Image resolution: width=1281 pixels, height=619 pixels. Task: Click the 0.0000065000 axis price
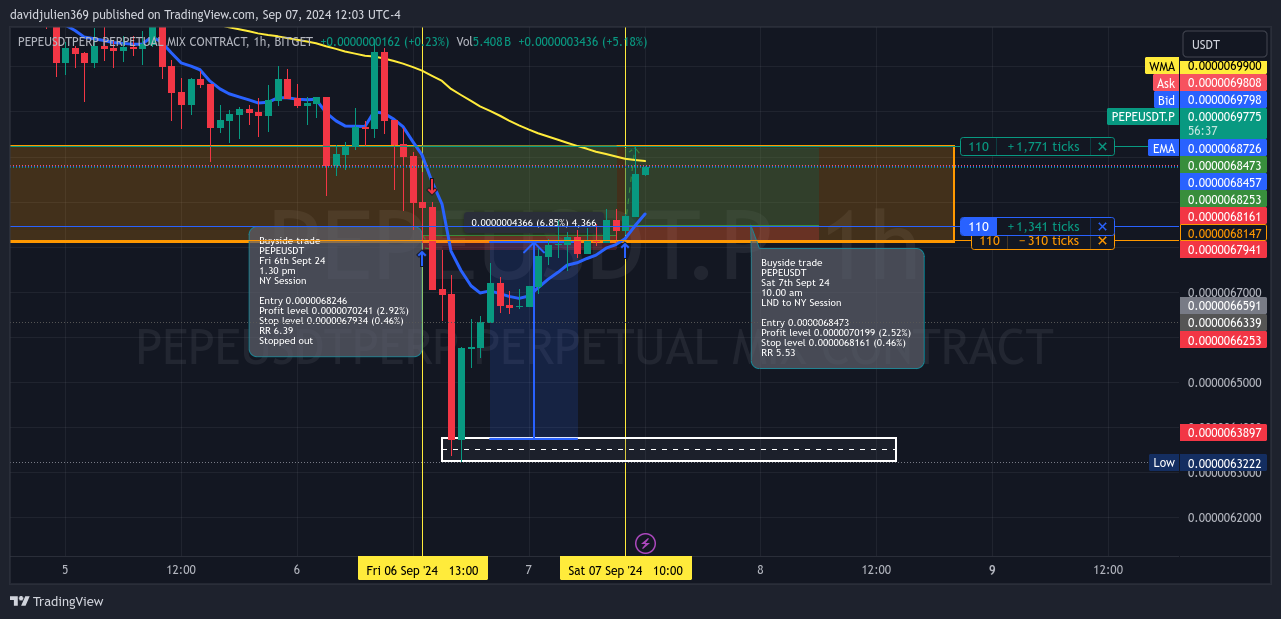click(1225, 383)
